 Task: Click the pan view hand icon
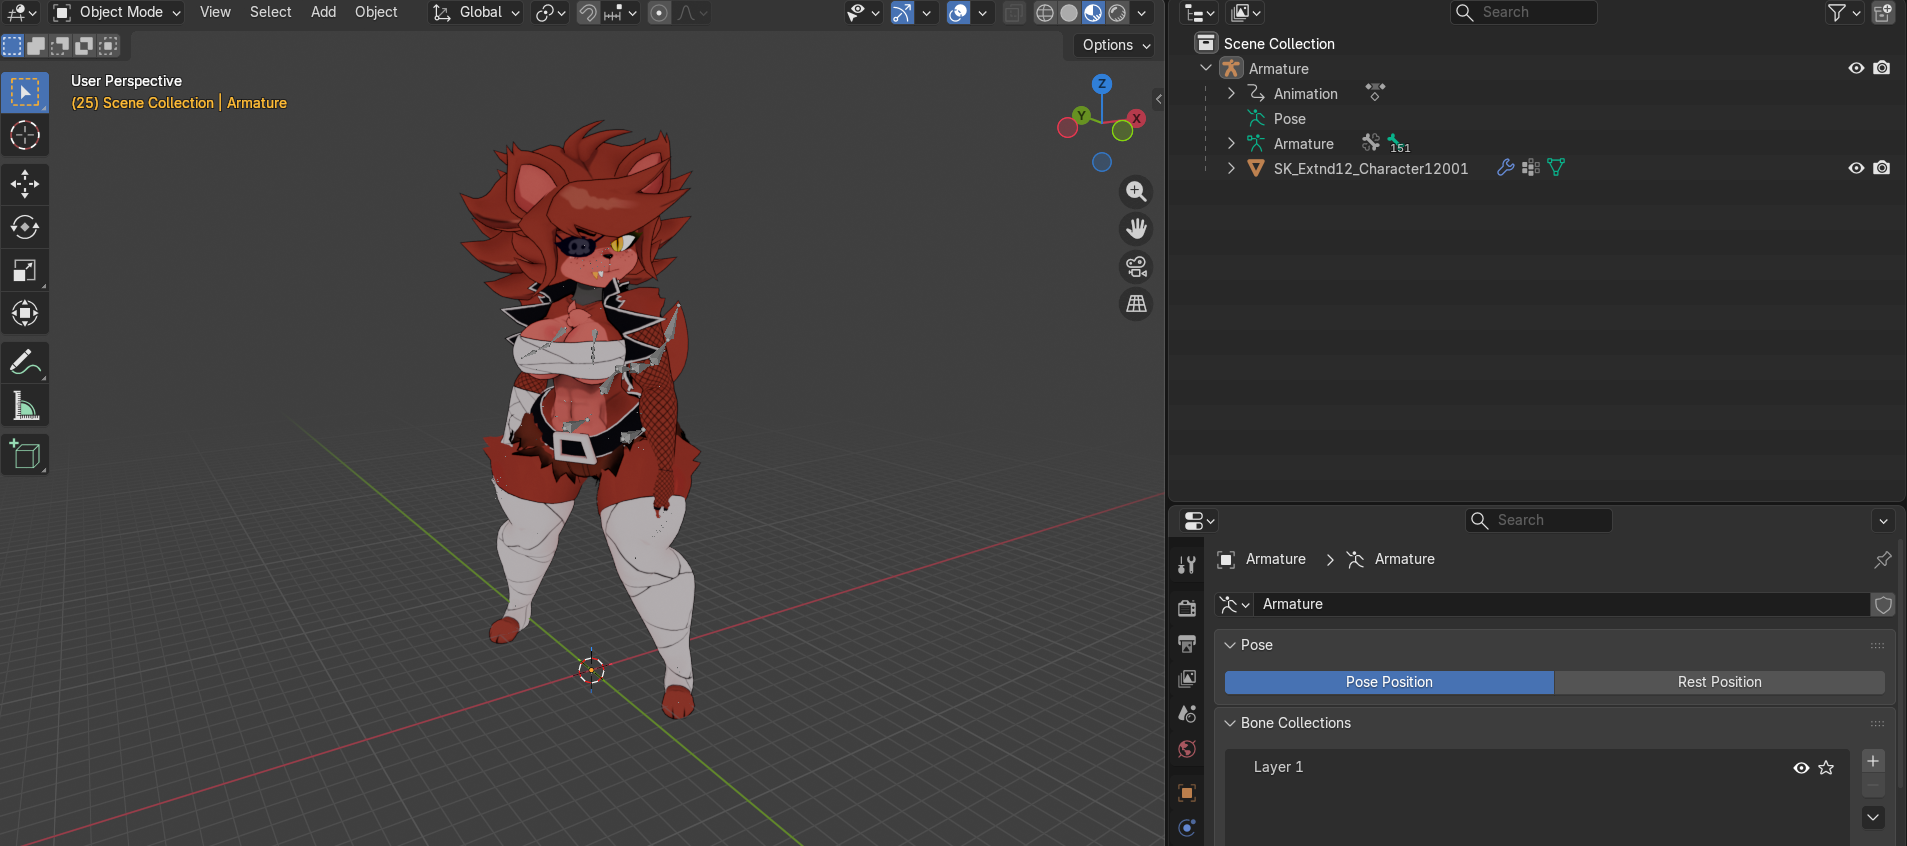[x=1136, y=229]
